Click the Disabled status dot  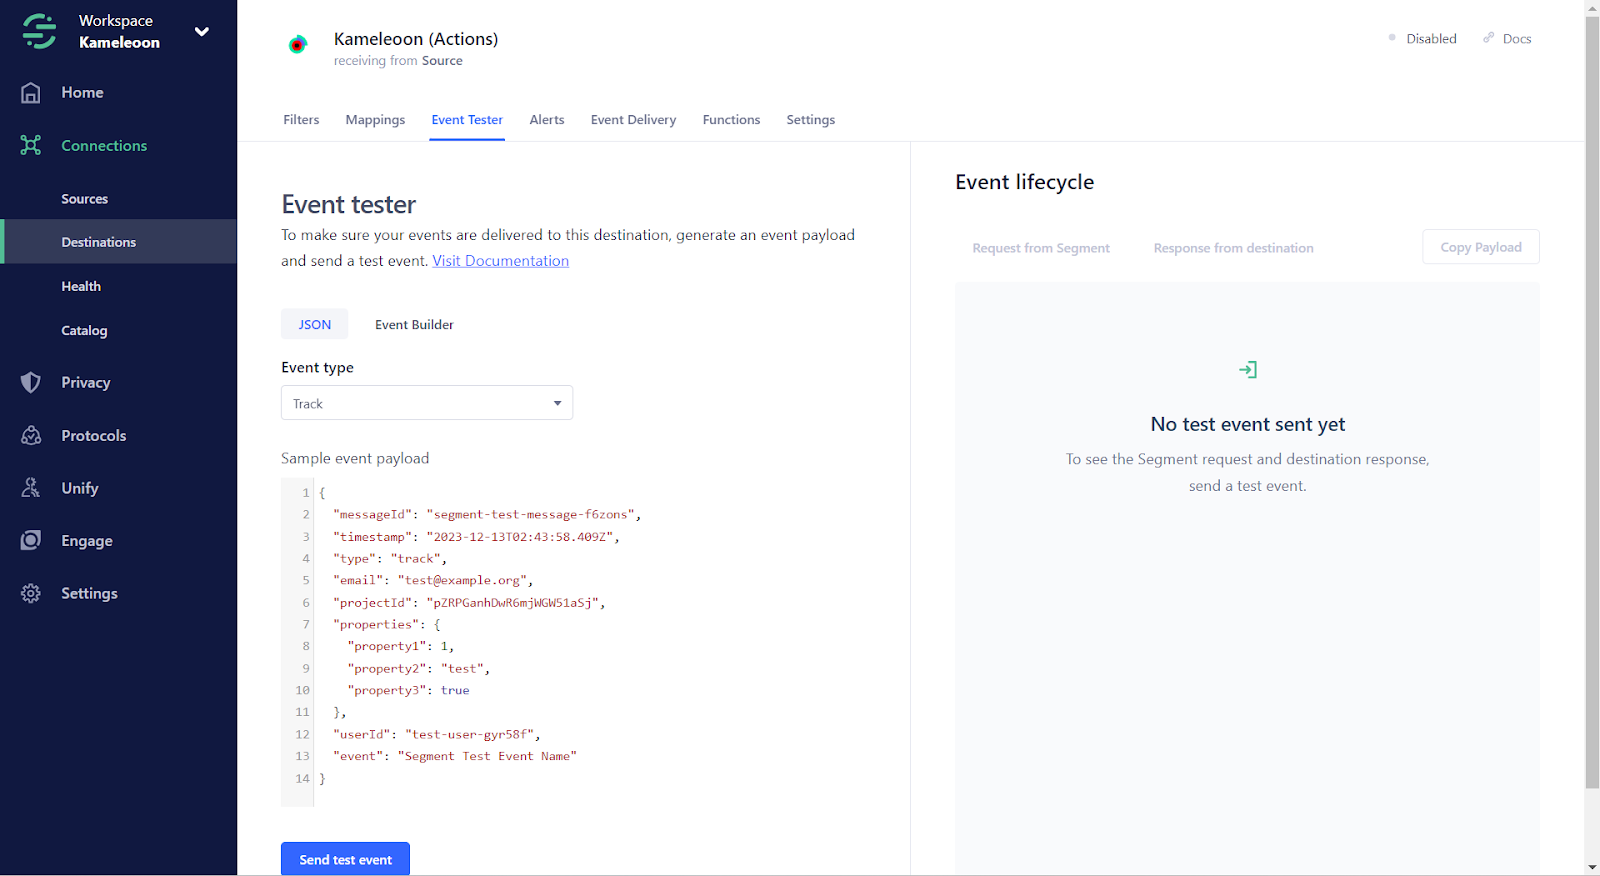(x=1392, y=38)
